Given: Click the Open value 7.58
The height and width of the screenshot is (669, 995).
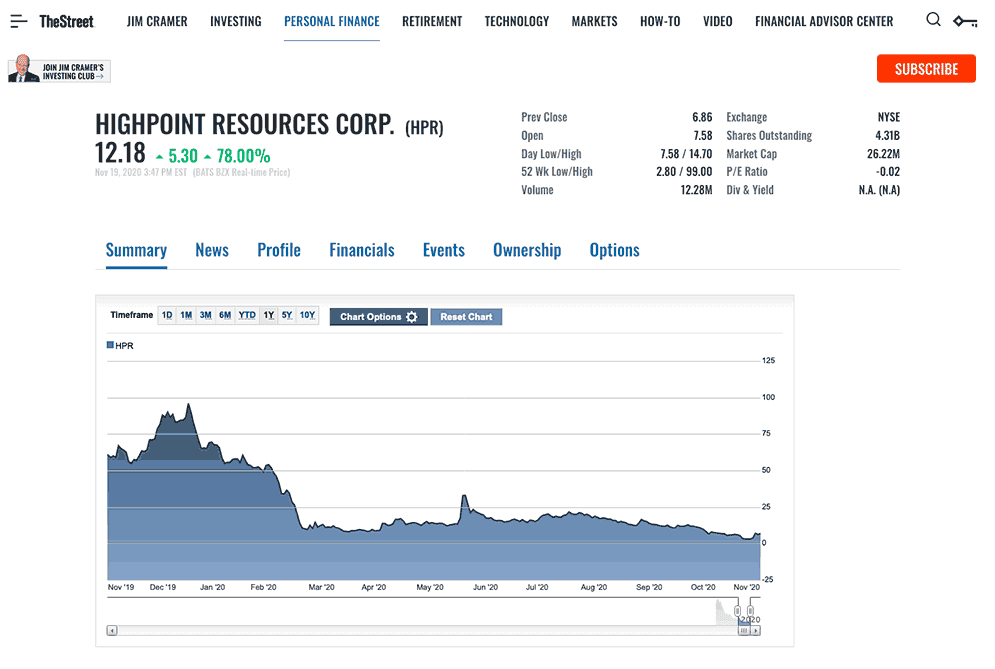Looking at the screenshot, I should click(702, 135).
